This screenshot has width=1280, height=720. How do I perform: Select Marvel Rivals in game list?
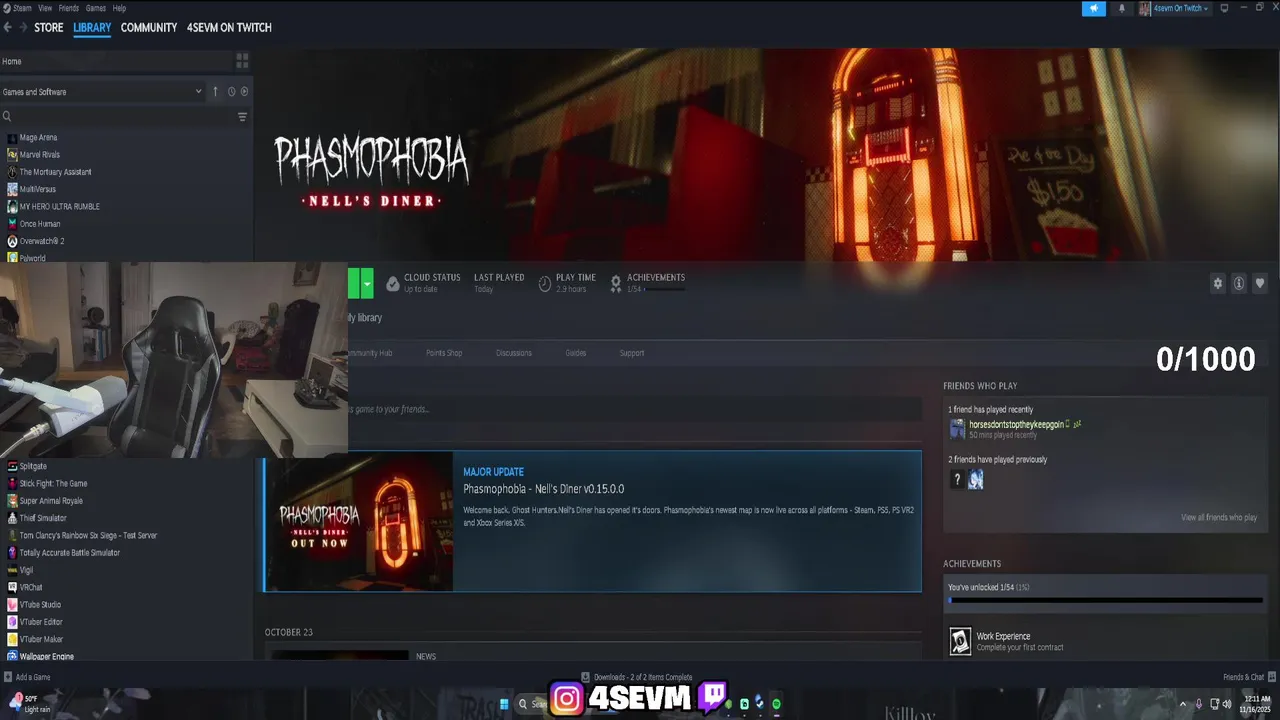coord(40,154)
